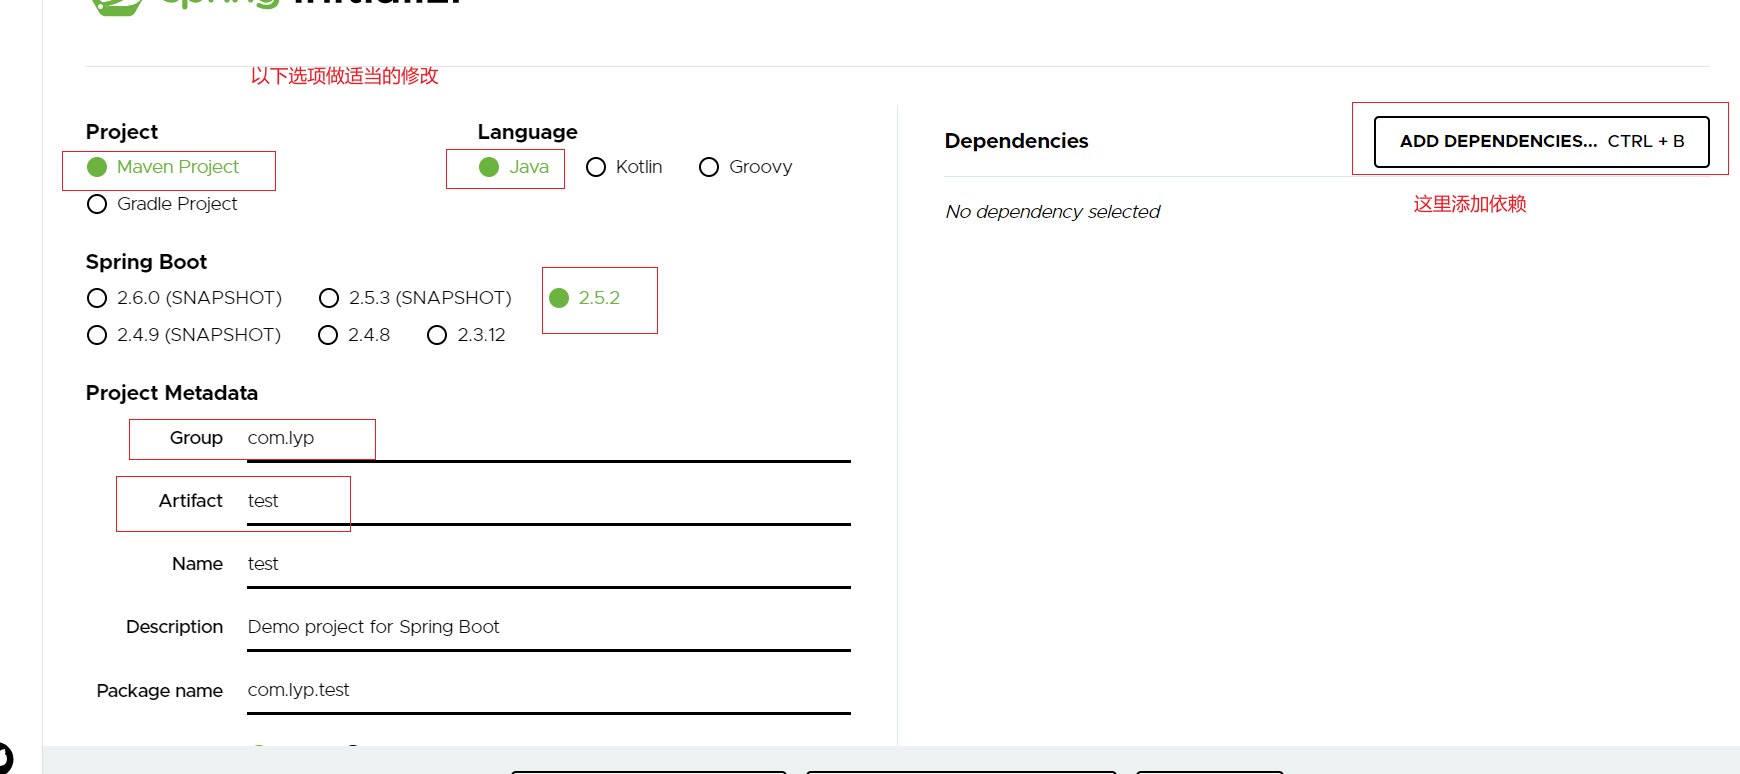This screenshot has width=1740, height=774.
Task: Select Spring Boot version 2.4.8
Action: [328, 335]
